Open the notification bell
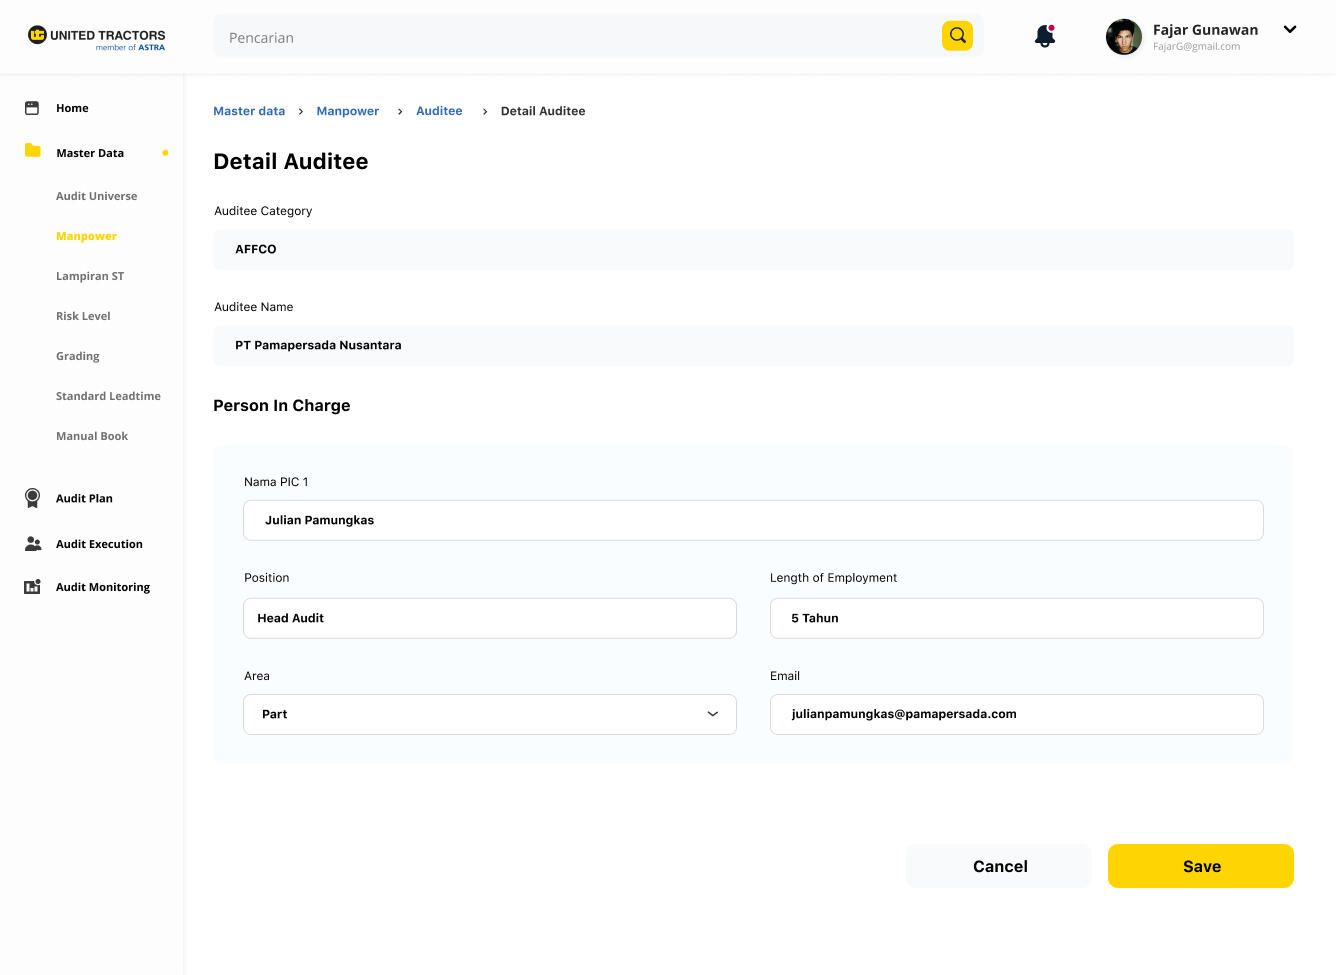1336x975 pixels. (x=1045, y=37)
